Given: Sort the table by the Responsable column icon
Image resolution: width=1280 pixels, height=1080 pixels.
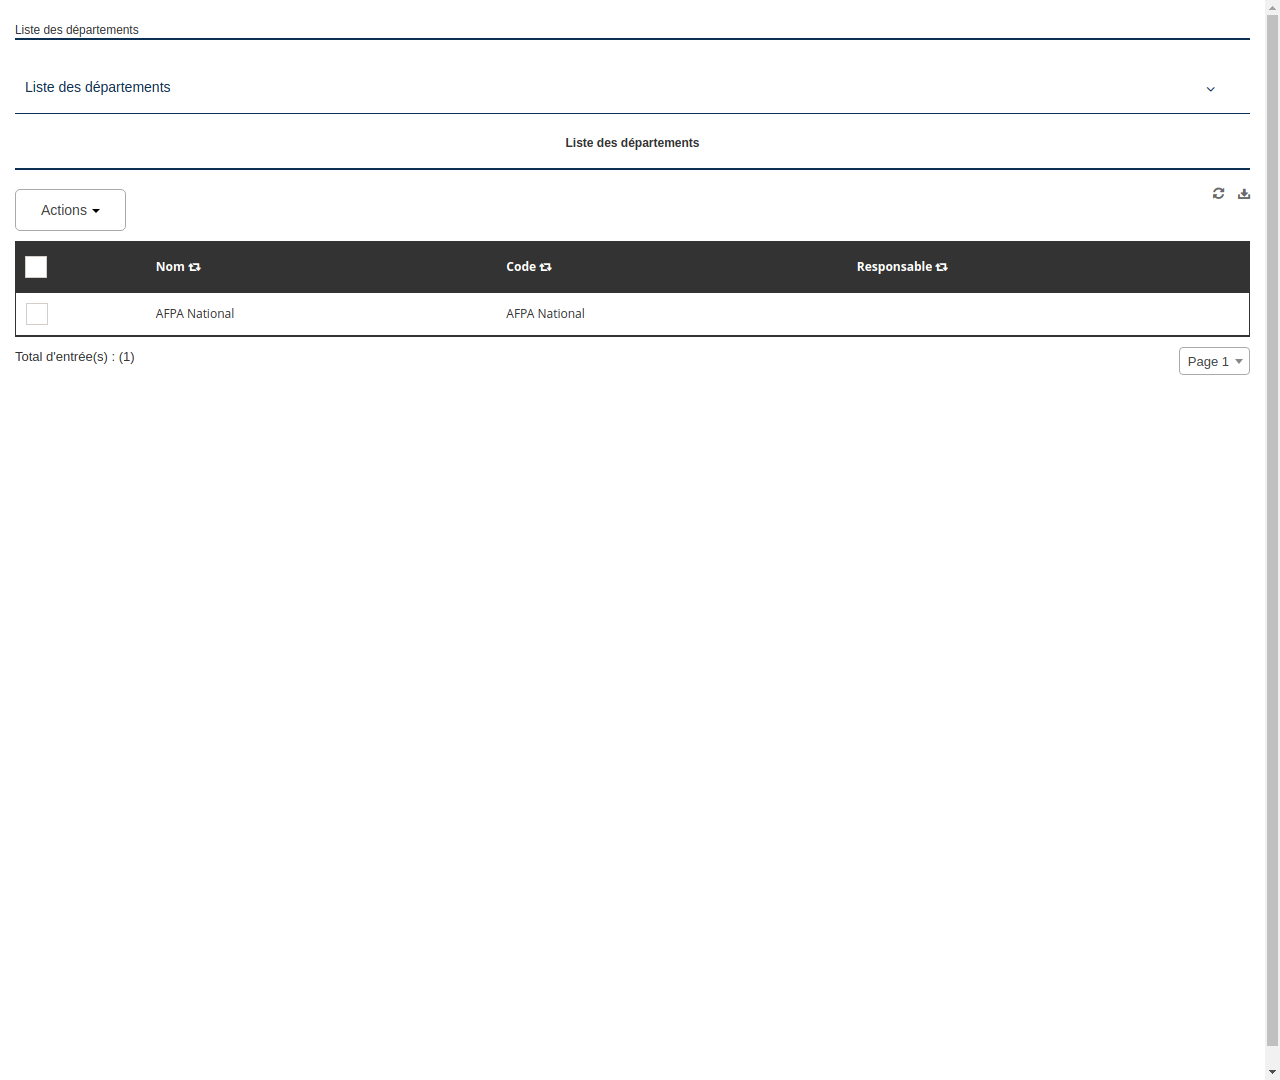Looking at the screenshot, I should click(x=941, y=267).
